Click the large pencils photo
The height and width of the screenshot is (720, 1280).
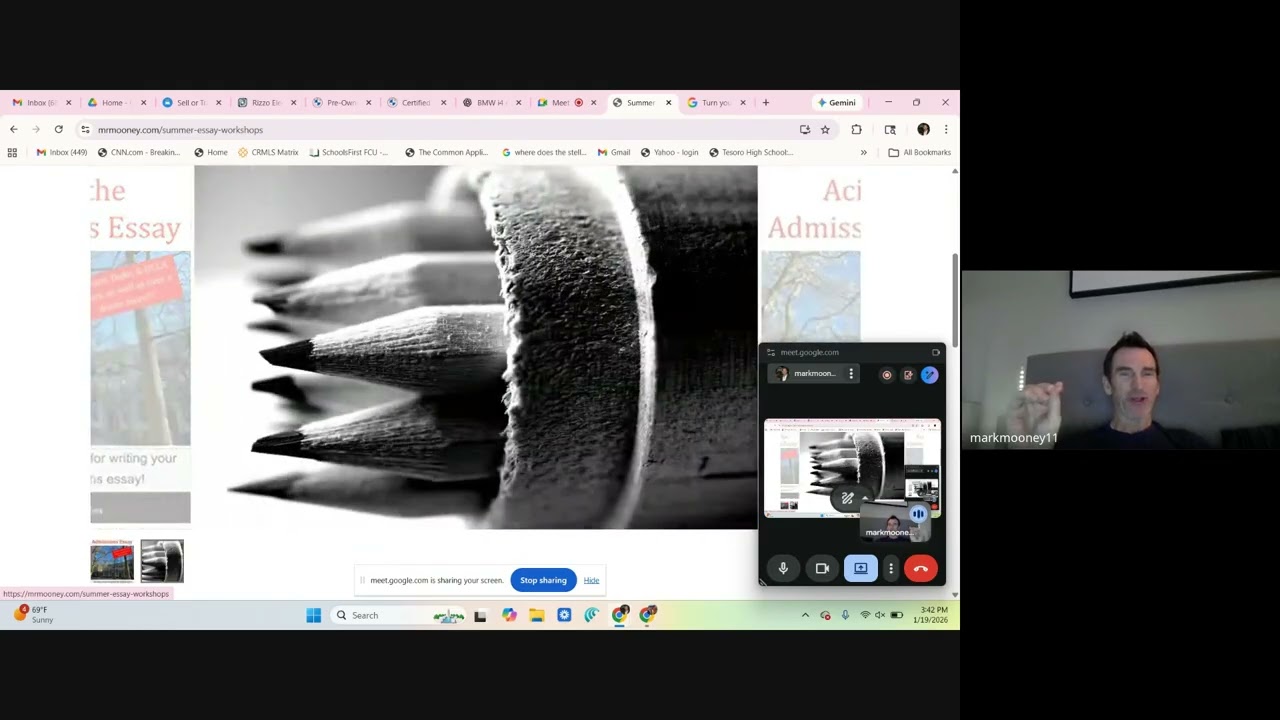(x=476, y=347)
